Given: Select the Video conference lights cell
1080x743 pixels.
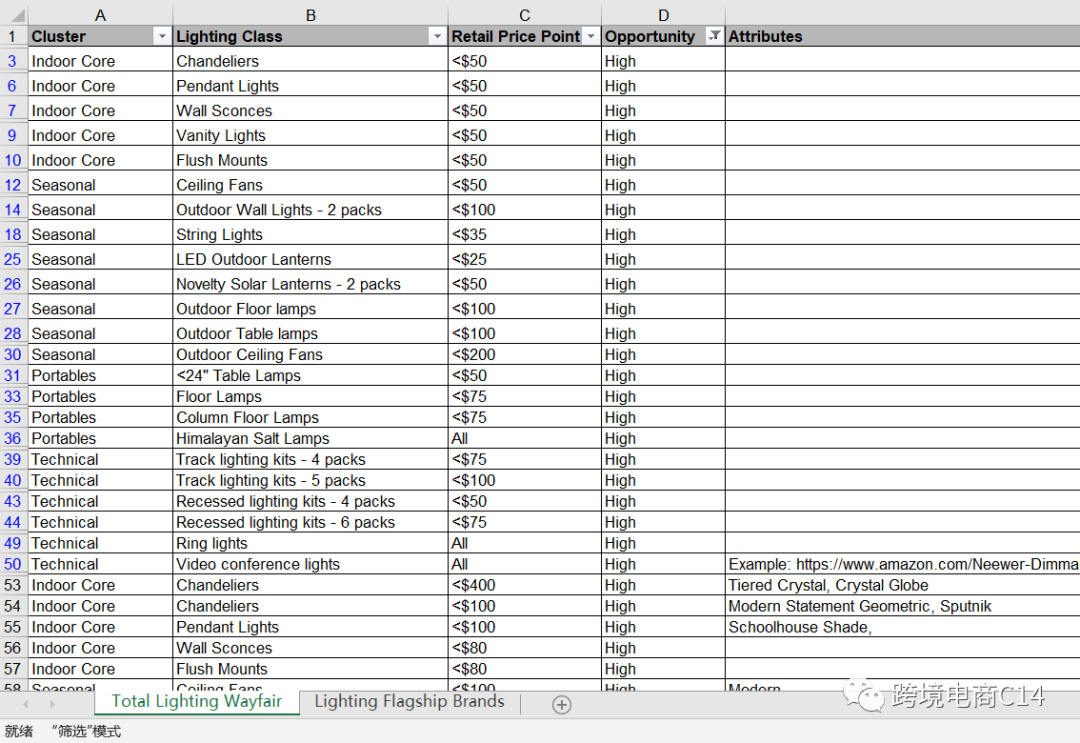Looking at the screenshot, I should [310, 565].
